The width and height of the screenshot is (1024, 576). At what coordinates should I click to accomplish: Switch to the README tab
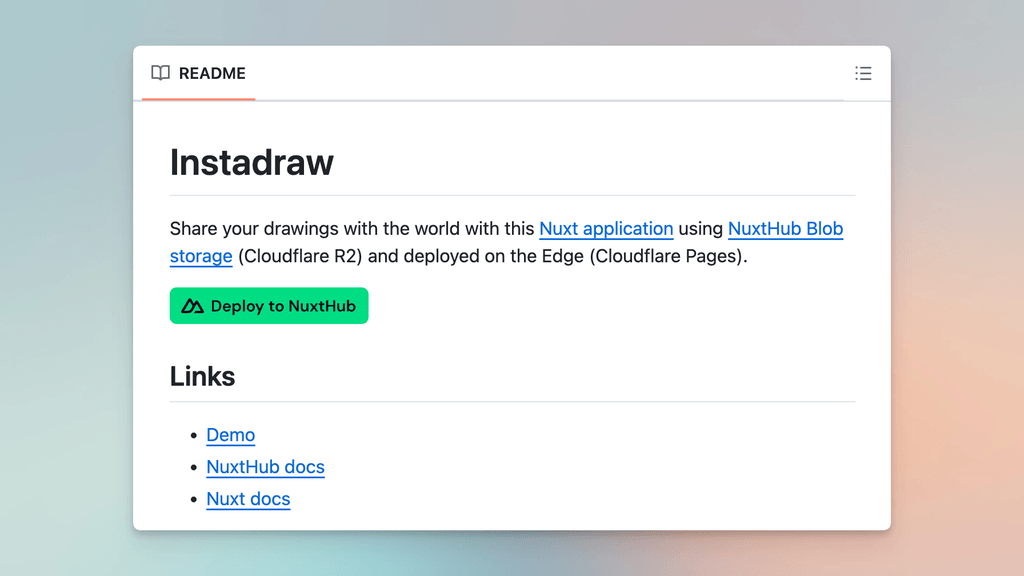pos(198,73)
